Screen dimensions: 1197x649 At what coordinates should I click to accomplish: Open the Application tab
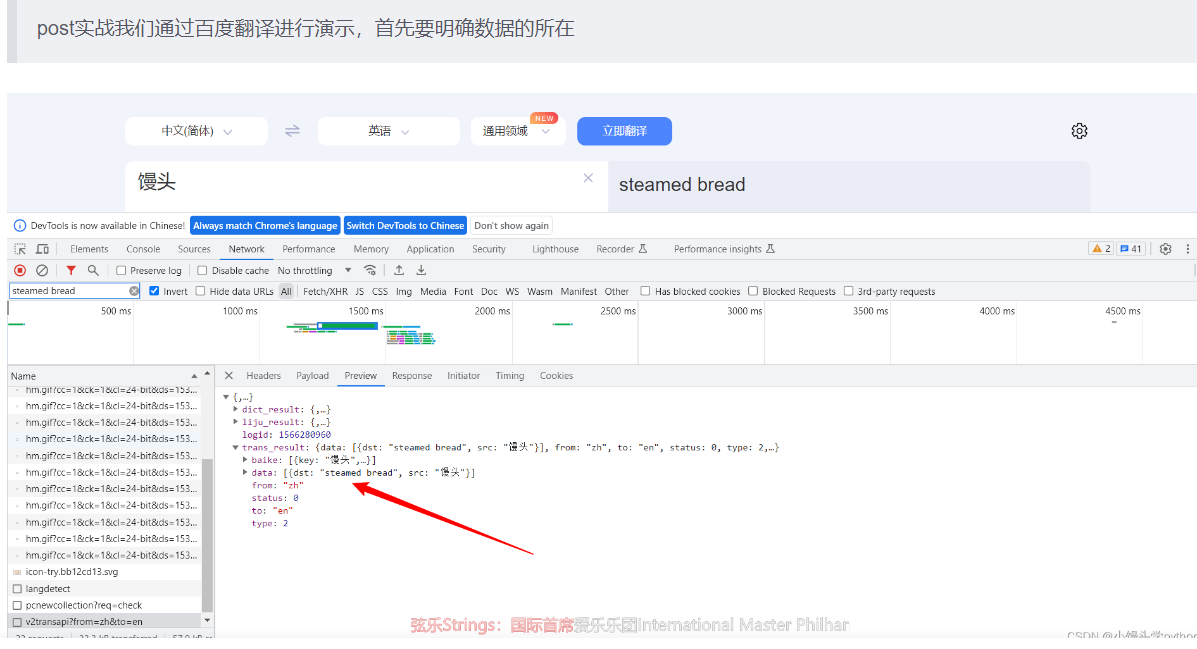tap(431, 249)
